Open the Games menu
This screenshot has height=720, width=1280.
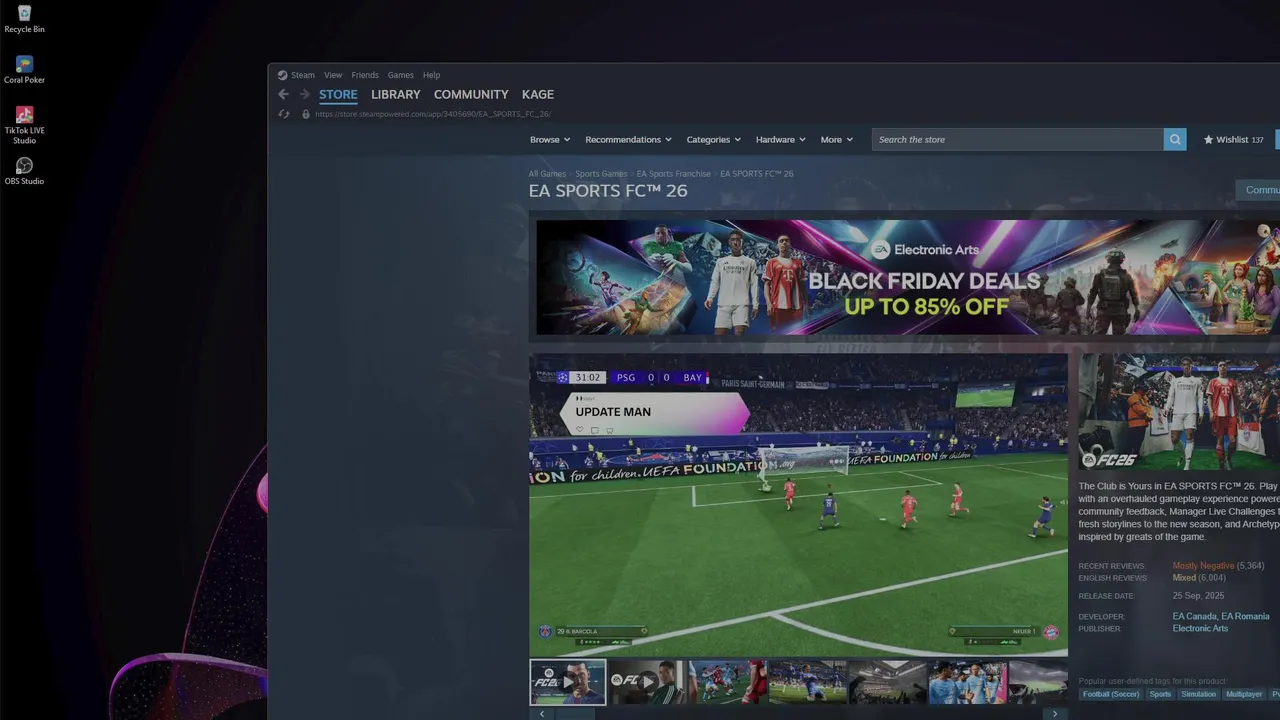(401, 75)
